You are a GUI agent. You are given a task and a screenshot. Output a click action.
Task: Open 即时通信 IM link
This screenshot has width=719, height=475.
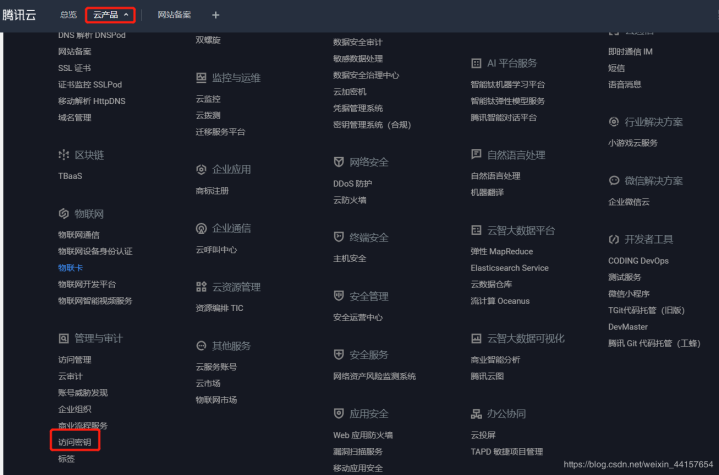[631, 51]
